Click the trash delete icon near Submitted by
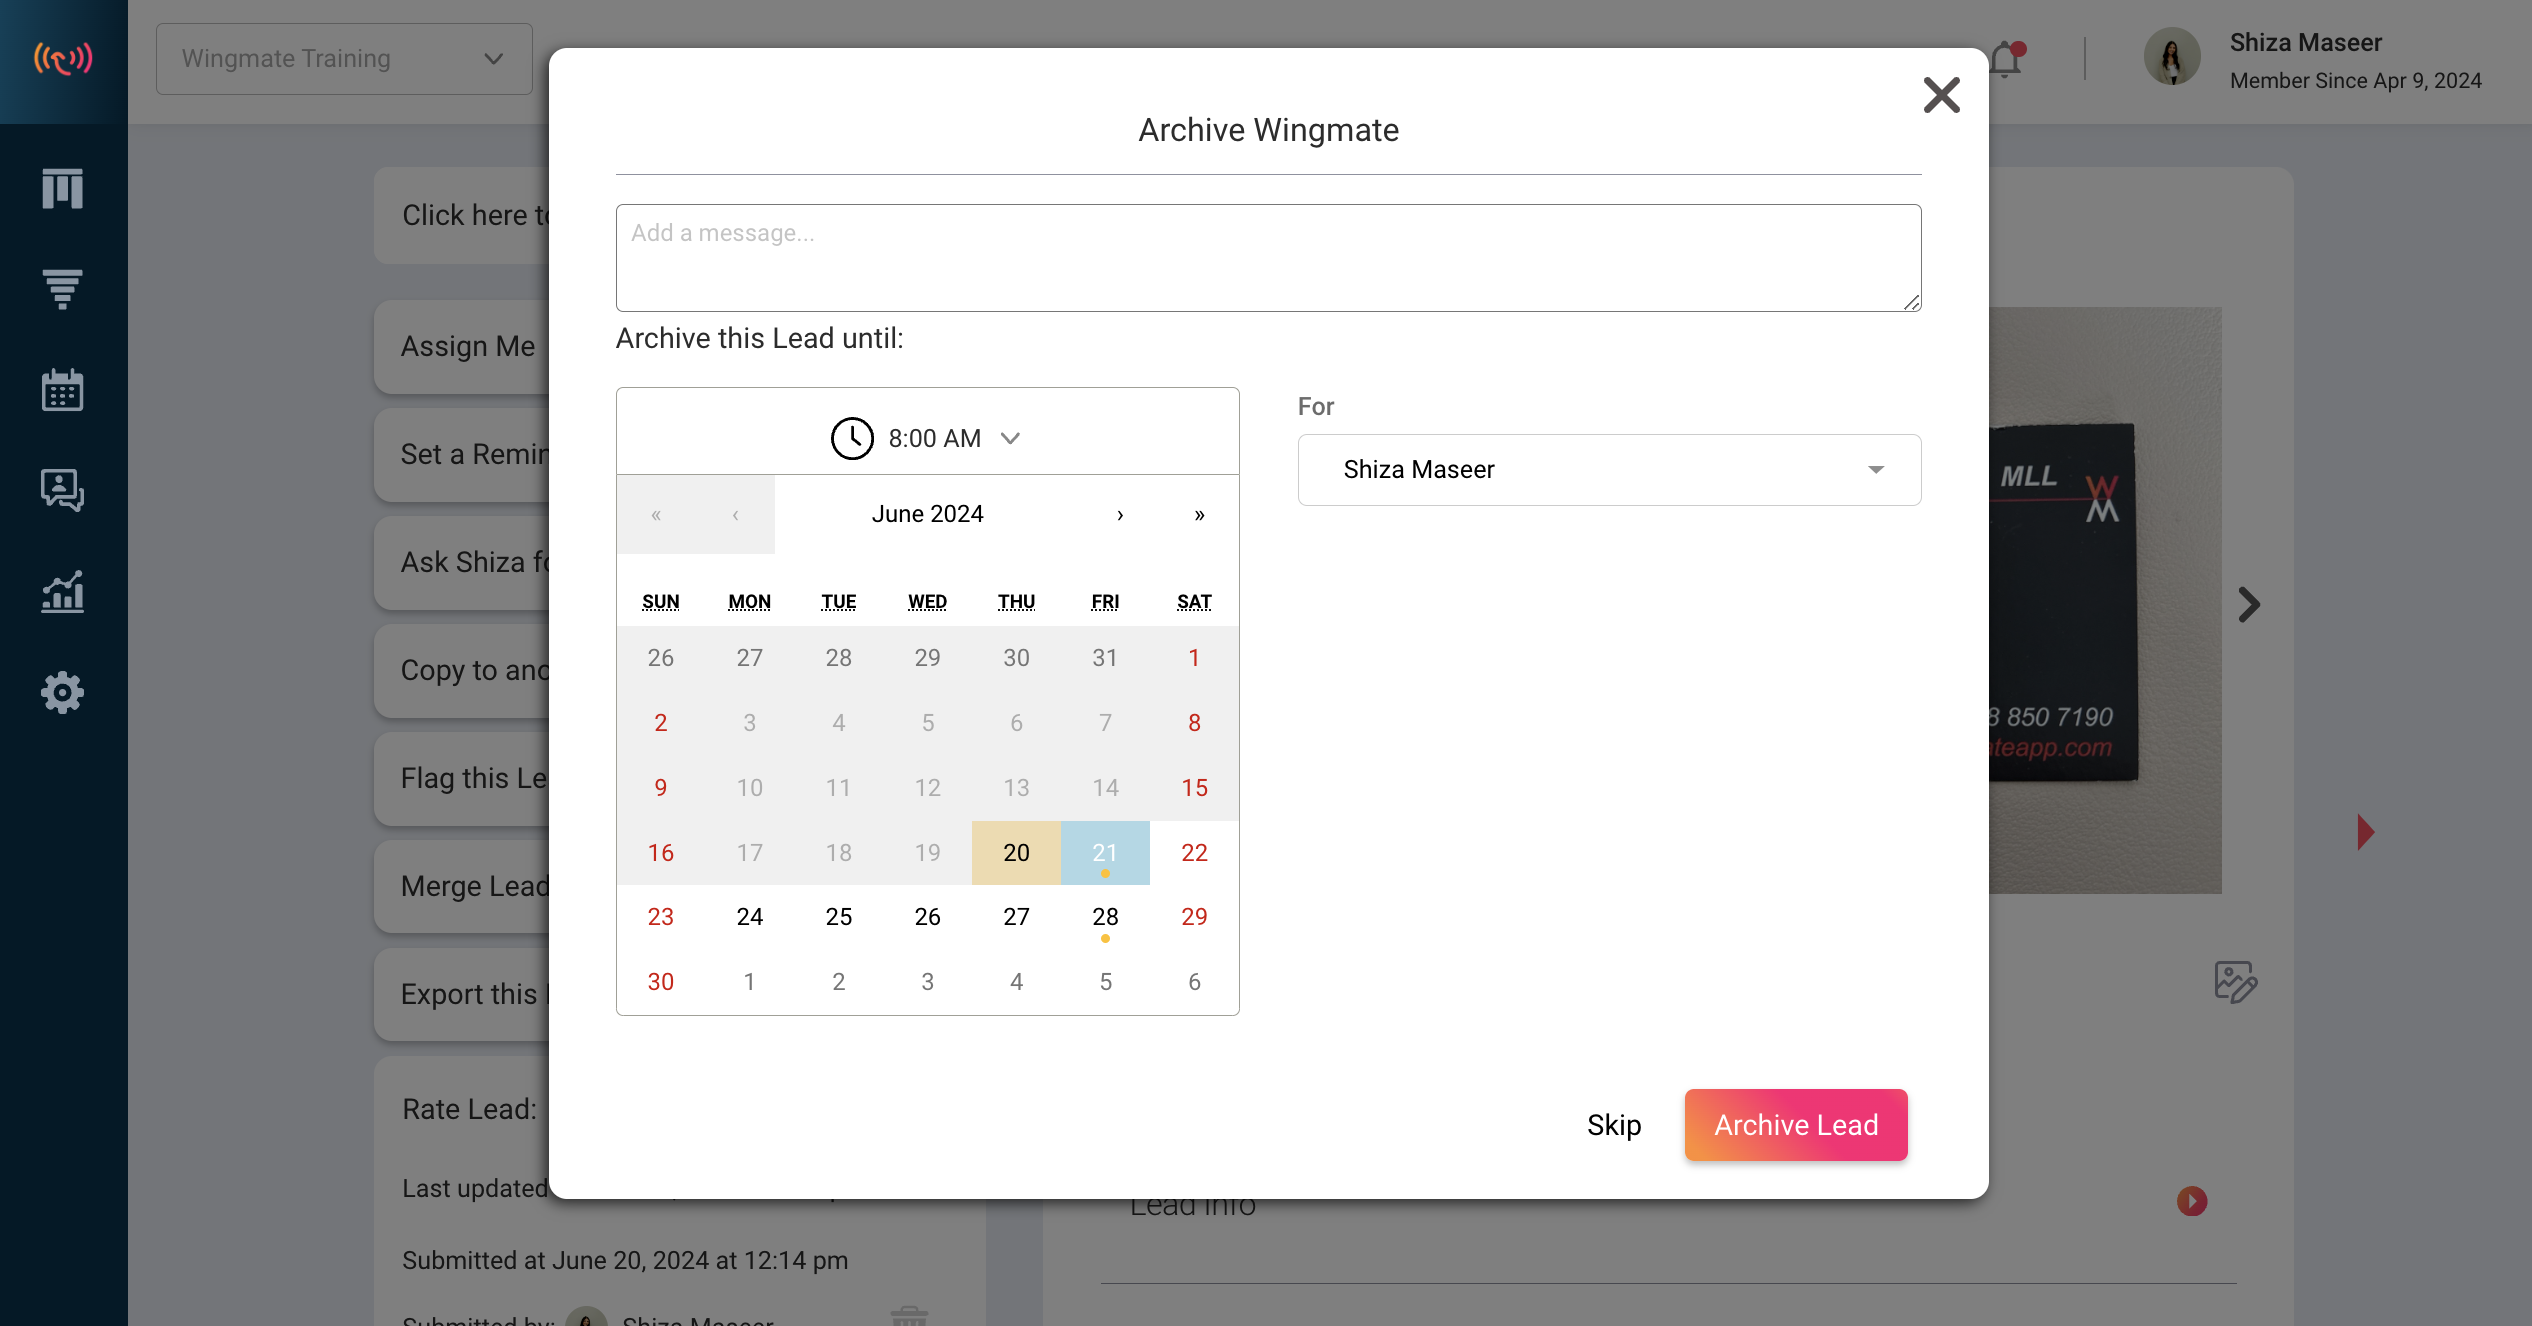The height and width of the screenshot is (1326, 2532). [x=909, y=1316]
